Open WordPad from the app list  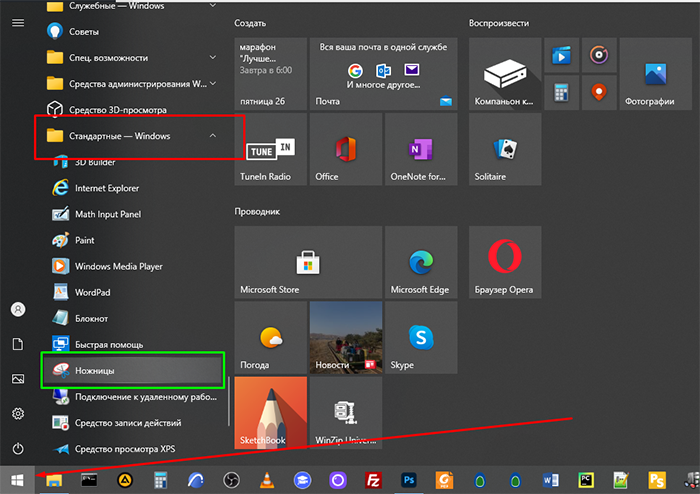click(133, 292)
